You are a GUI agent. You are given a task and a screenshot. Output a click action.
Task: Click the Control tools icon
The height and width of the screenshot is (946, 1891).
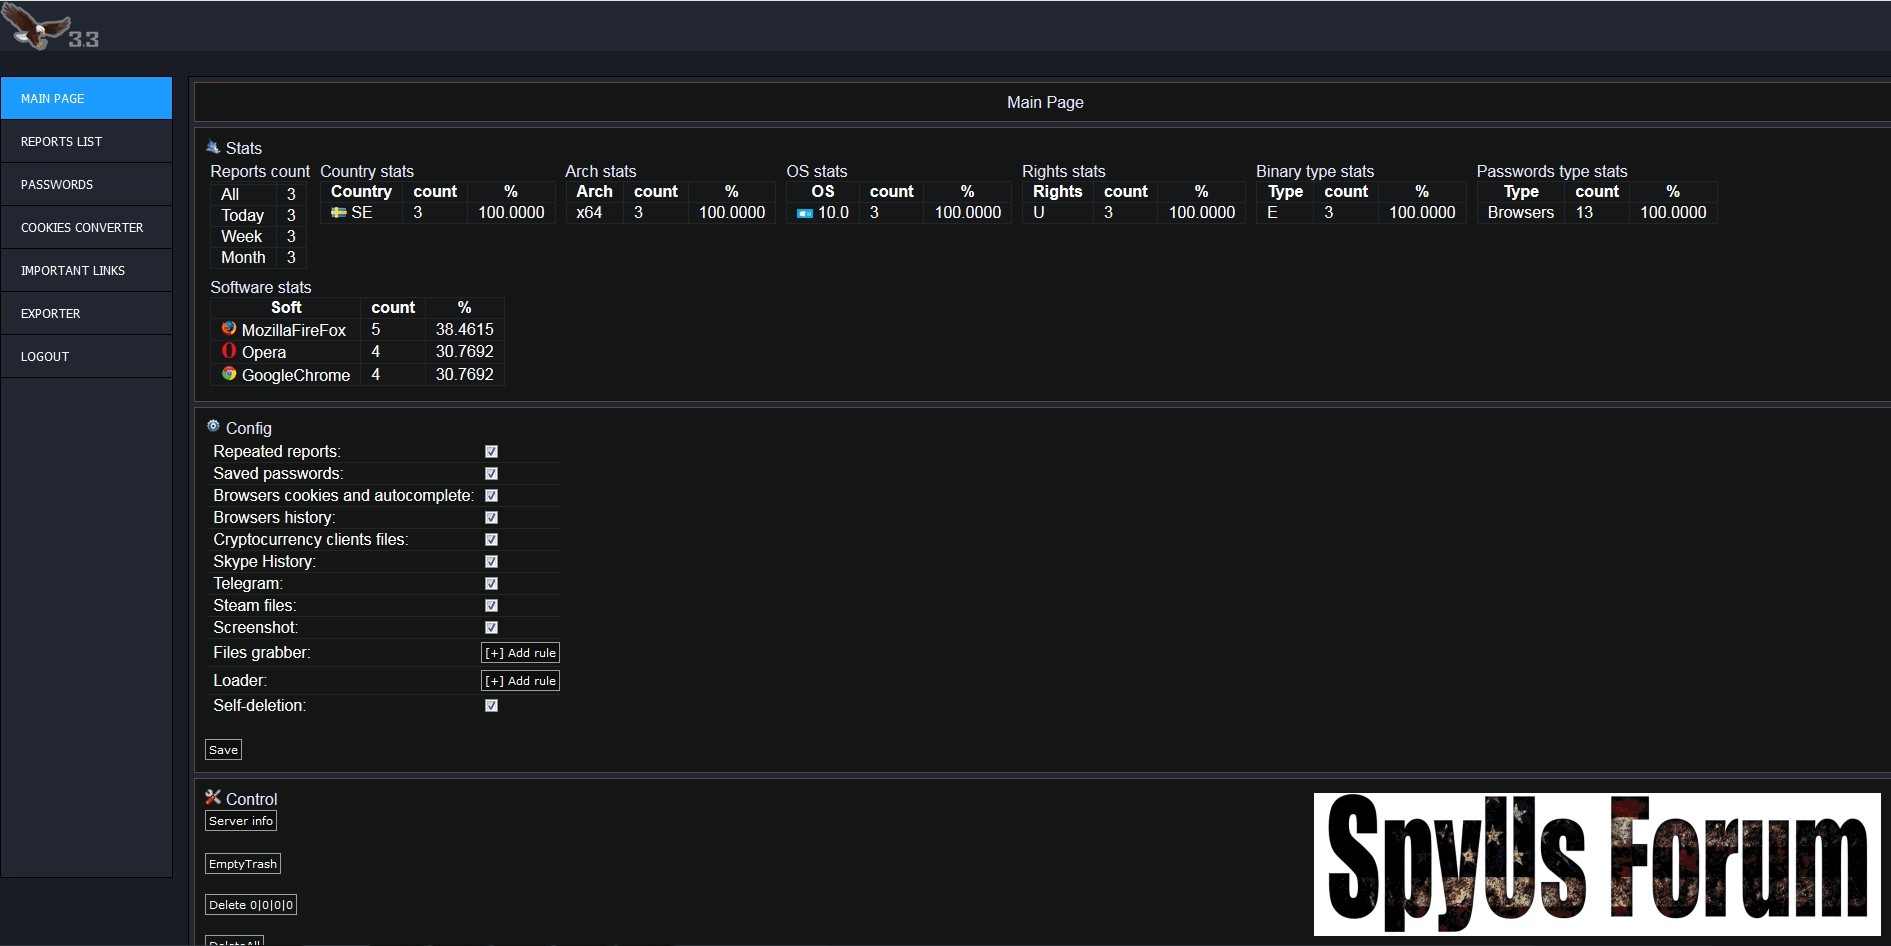[213, 797]
